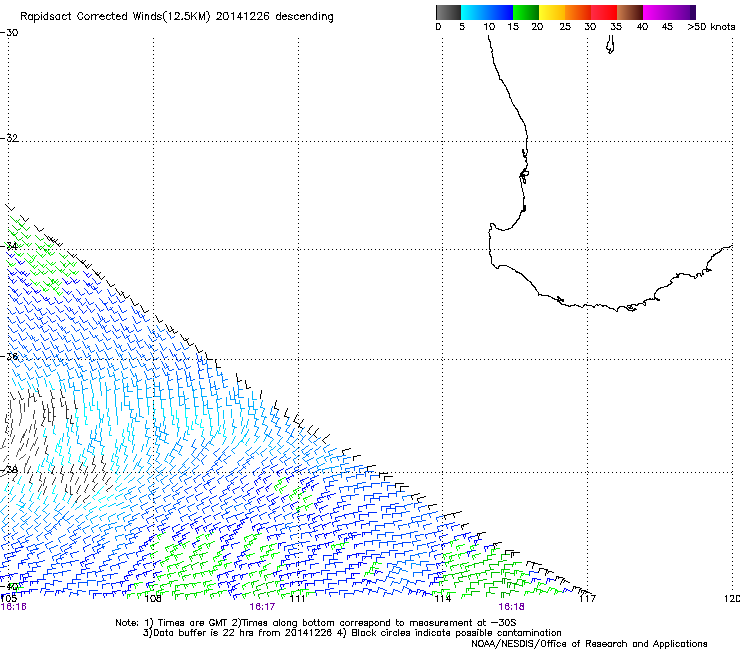The height and width of the screenshot is (650, 740).
Task: Click the longitude label '108'
Action: 153,599
